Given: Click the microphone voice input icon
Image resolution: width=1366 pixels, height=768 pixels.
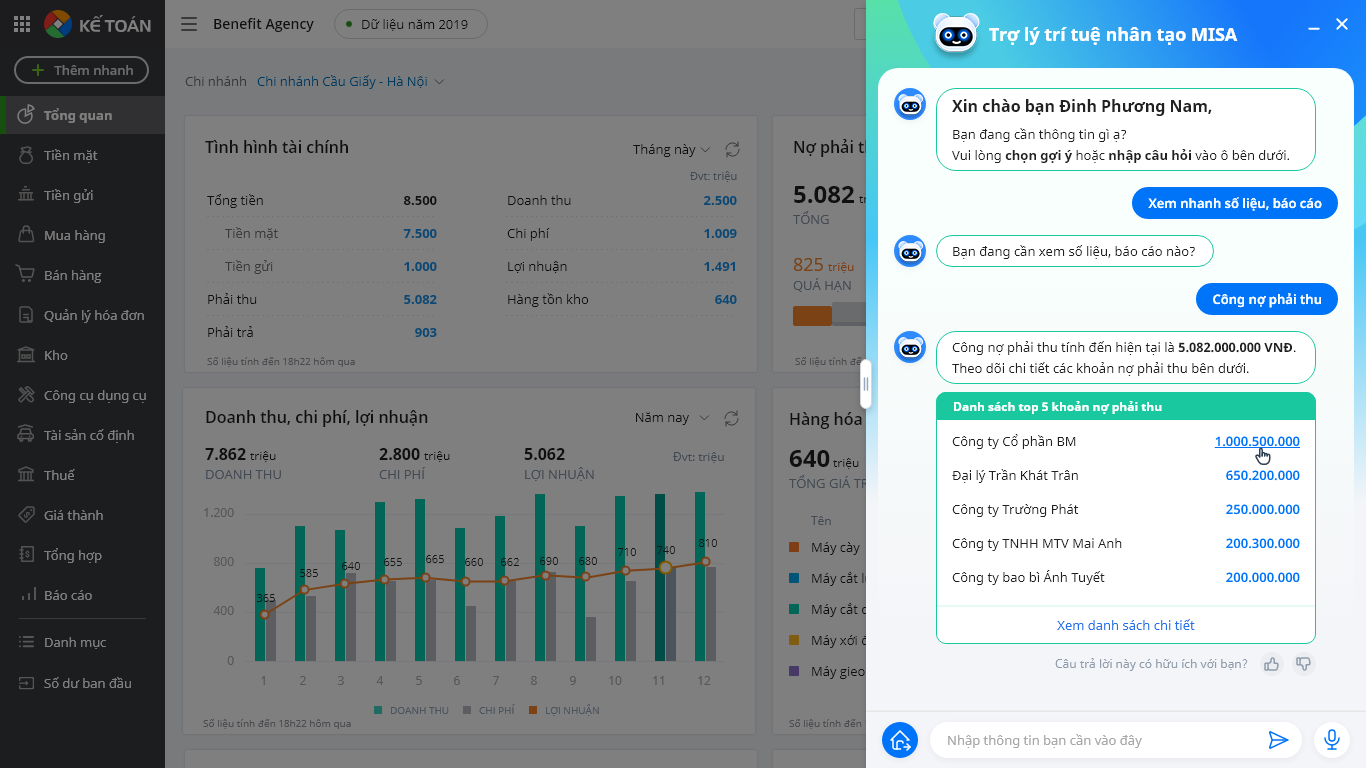Looking at the screenshot, I should pos(1331,740).
